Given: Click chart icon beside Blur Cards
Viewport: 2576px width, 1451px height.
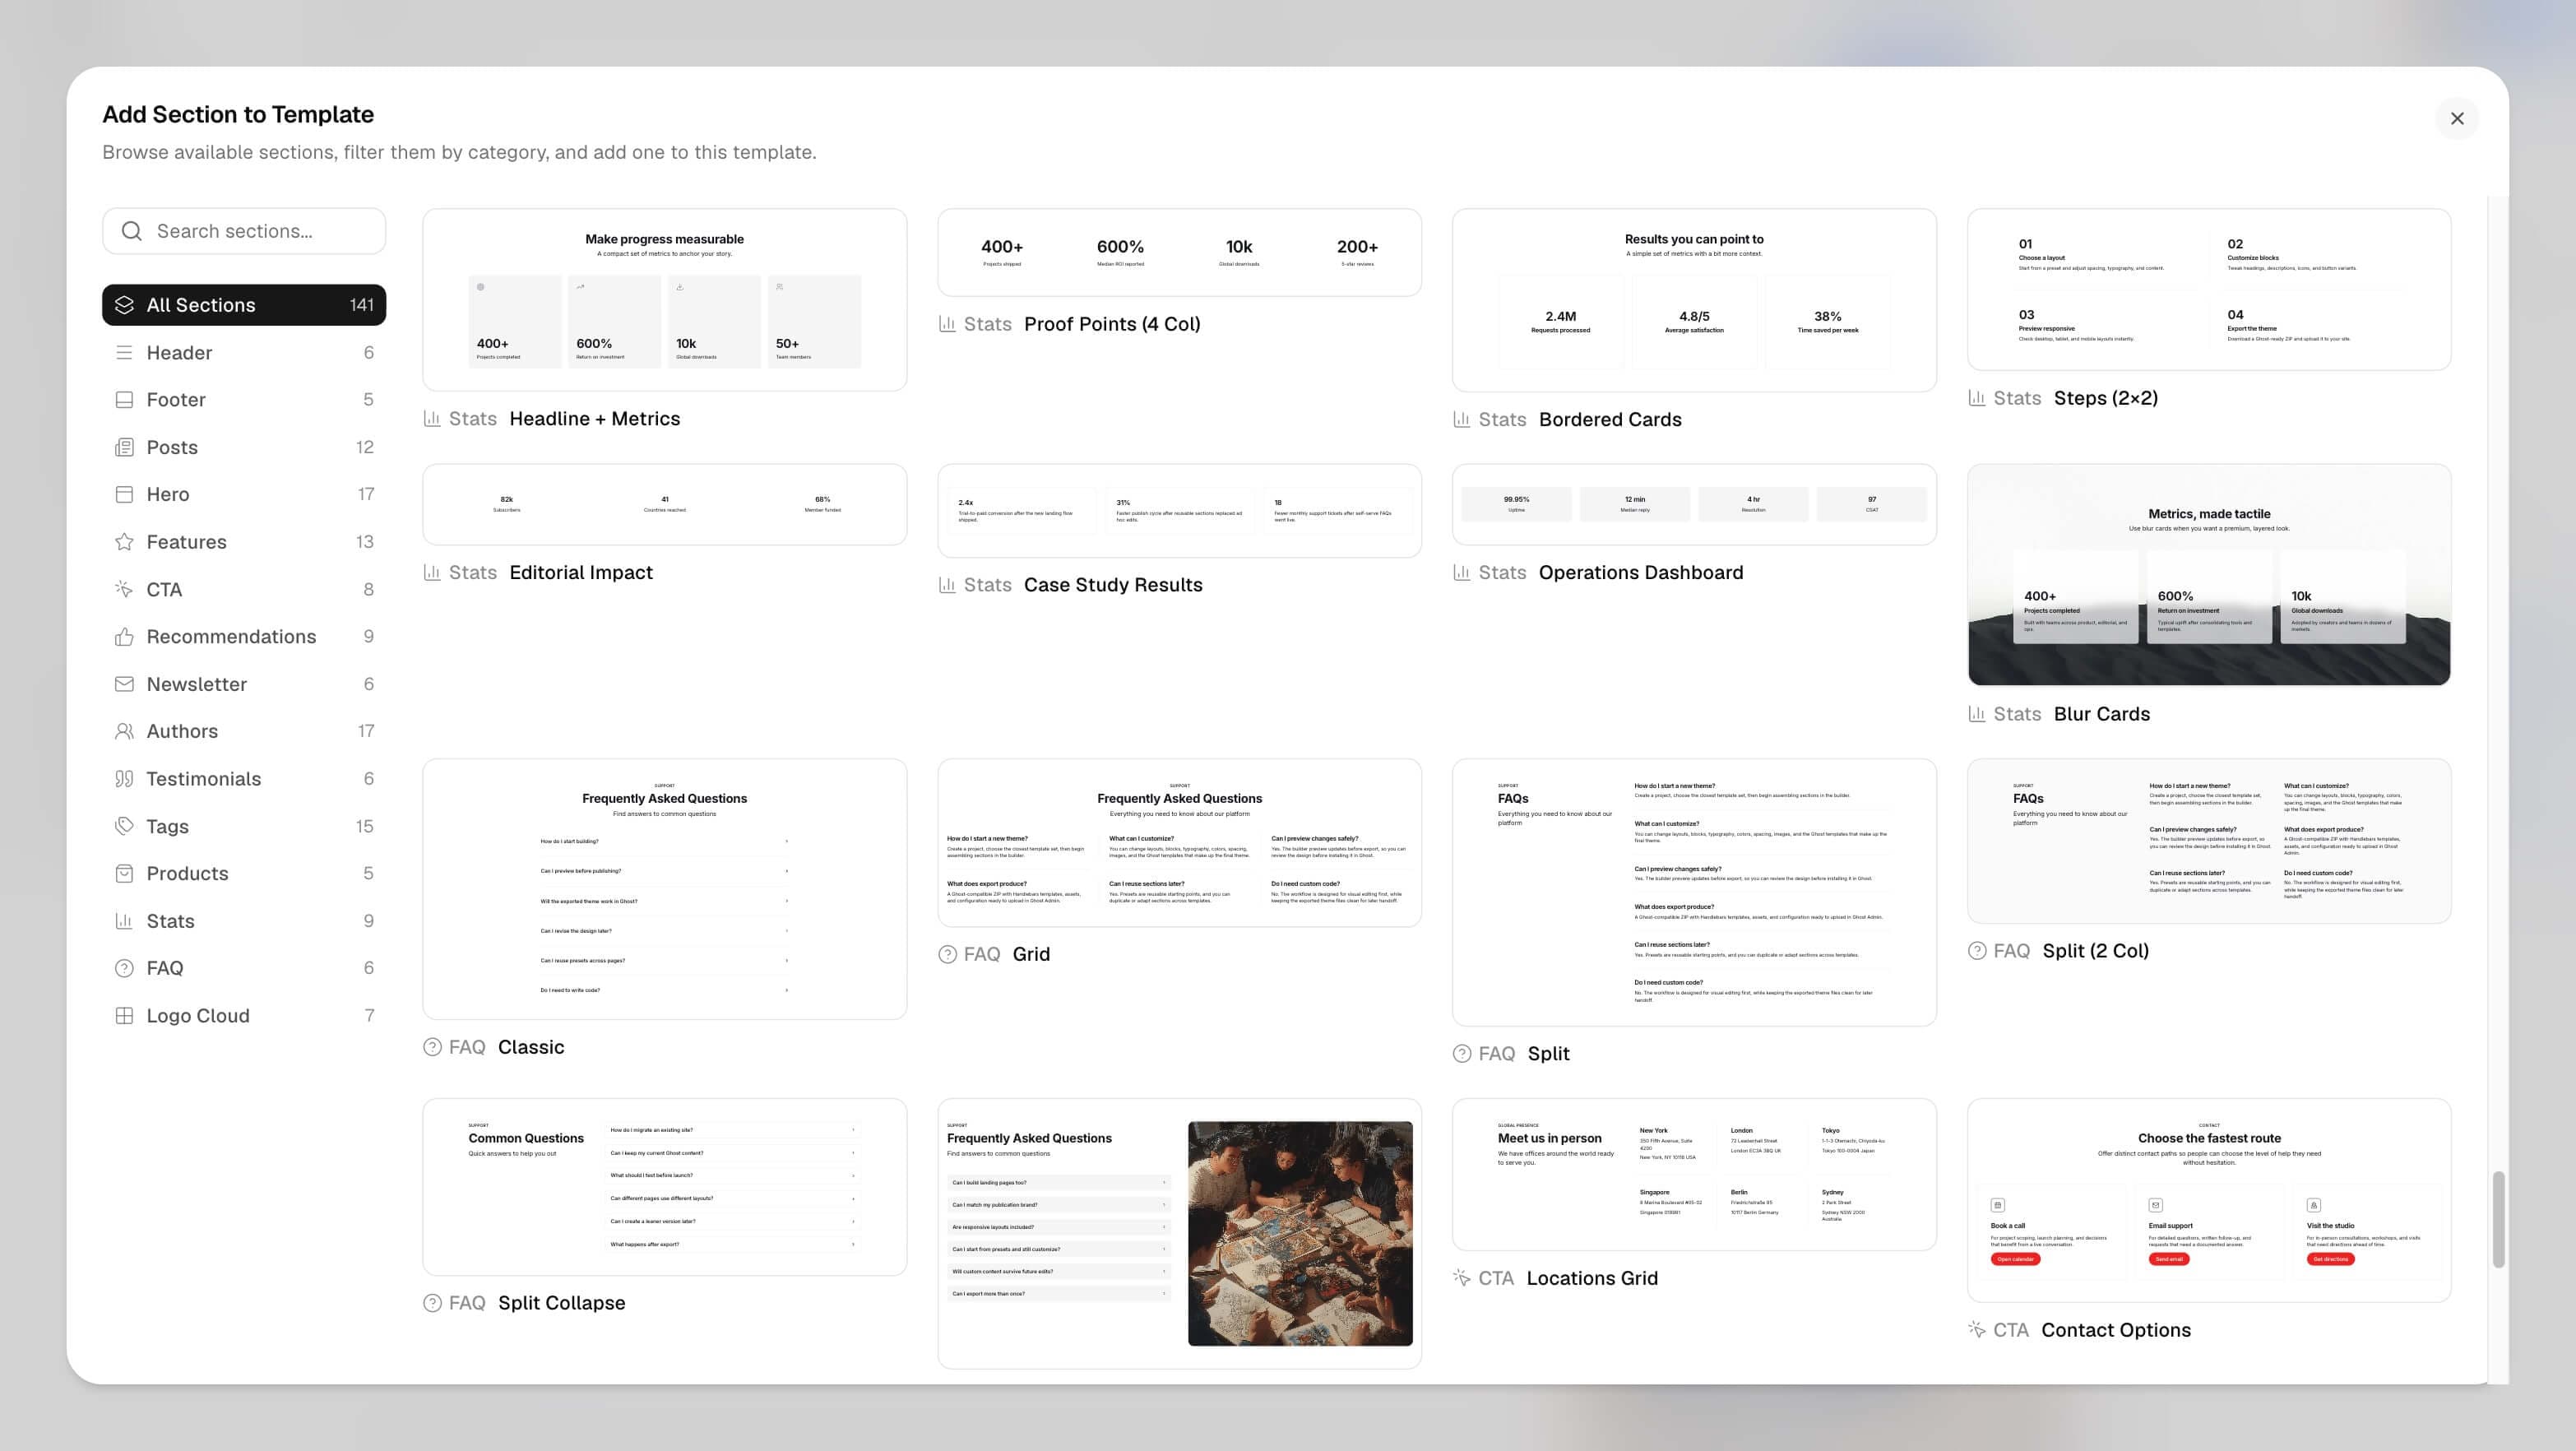Looking at the screenshot, I should click(x=1976, y=714).
